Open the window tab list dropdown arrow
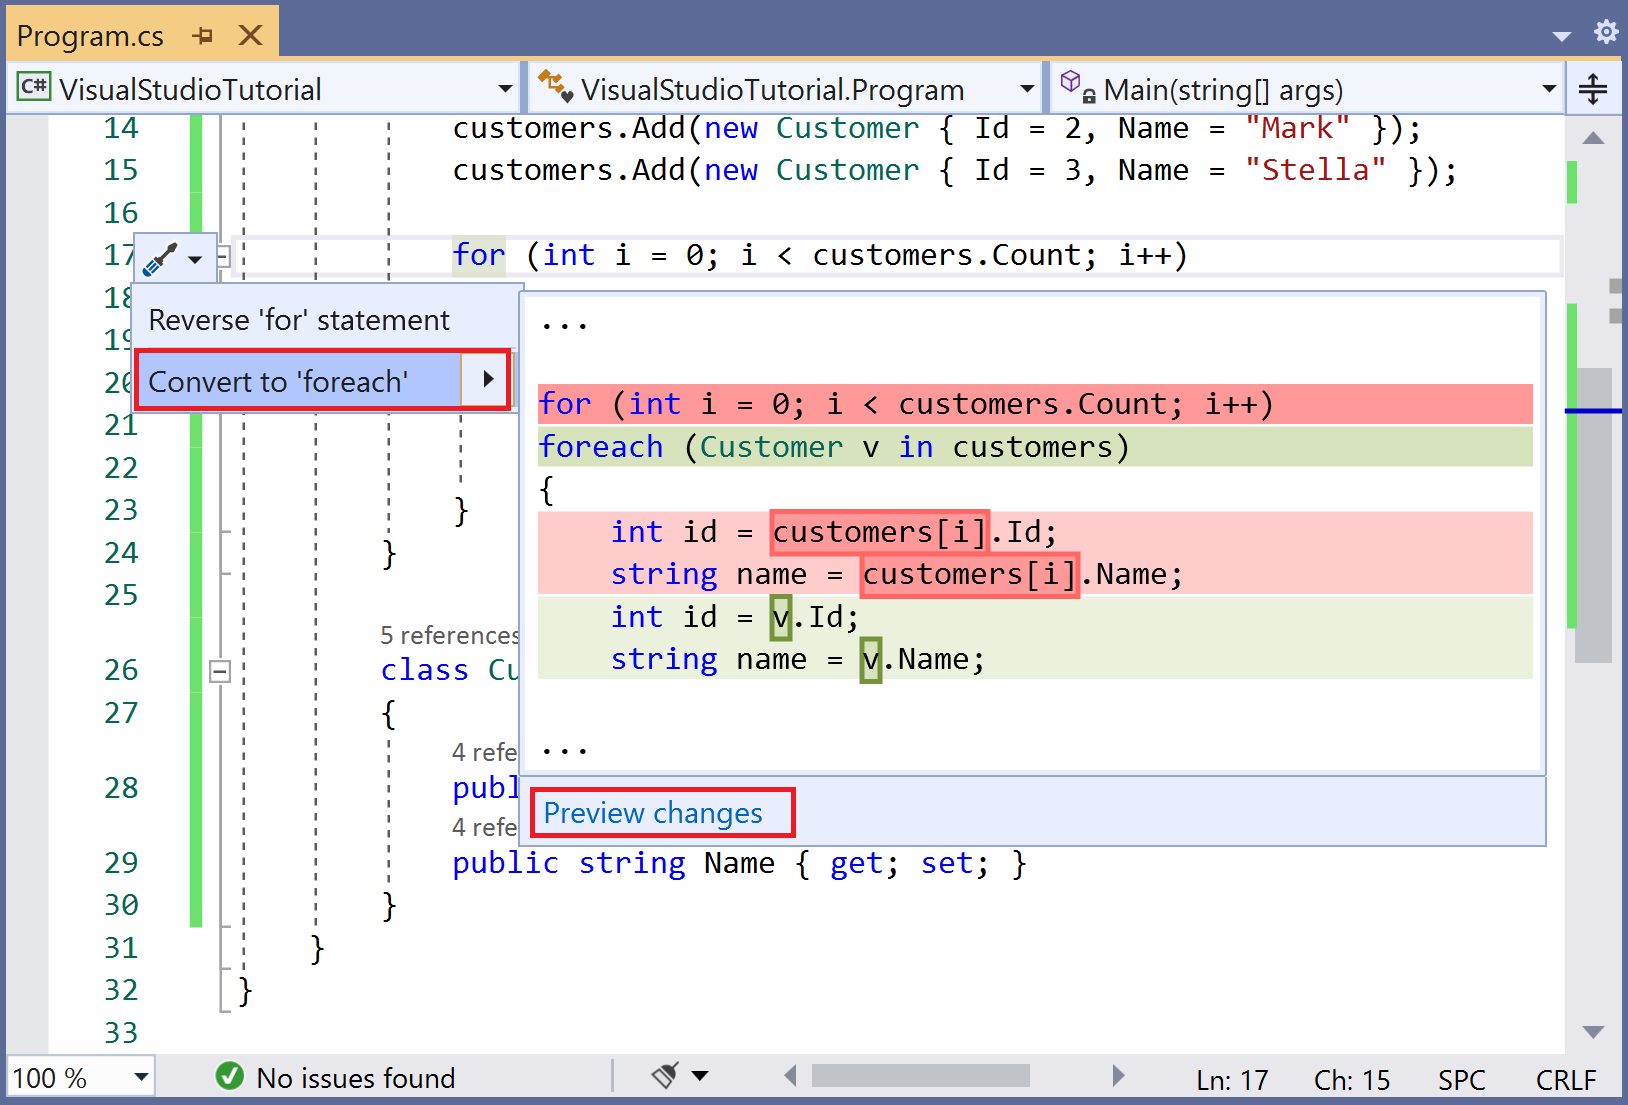The image size is (1628, 1105). (1561, 36)
